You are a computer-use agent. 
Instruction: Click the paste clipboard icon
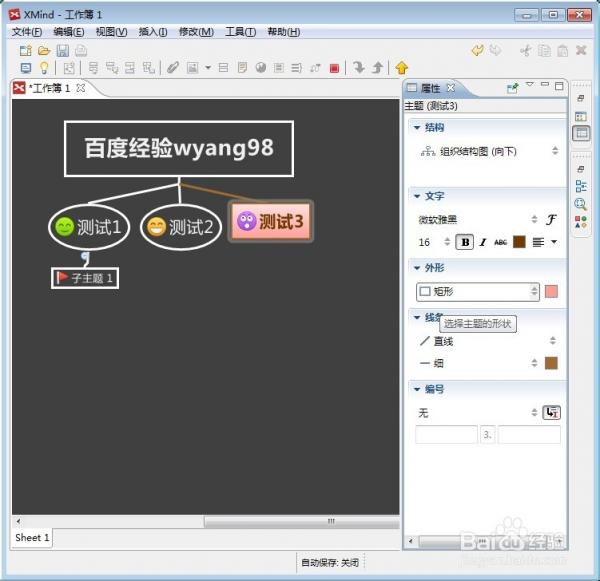562,51
